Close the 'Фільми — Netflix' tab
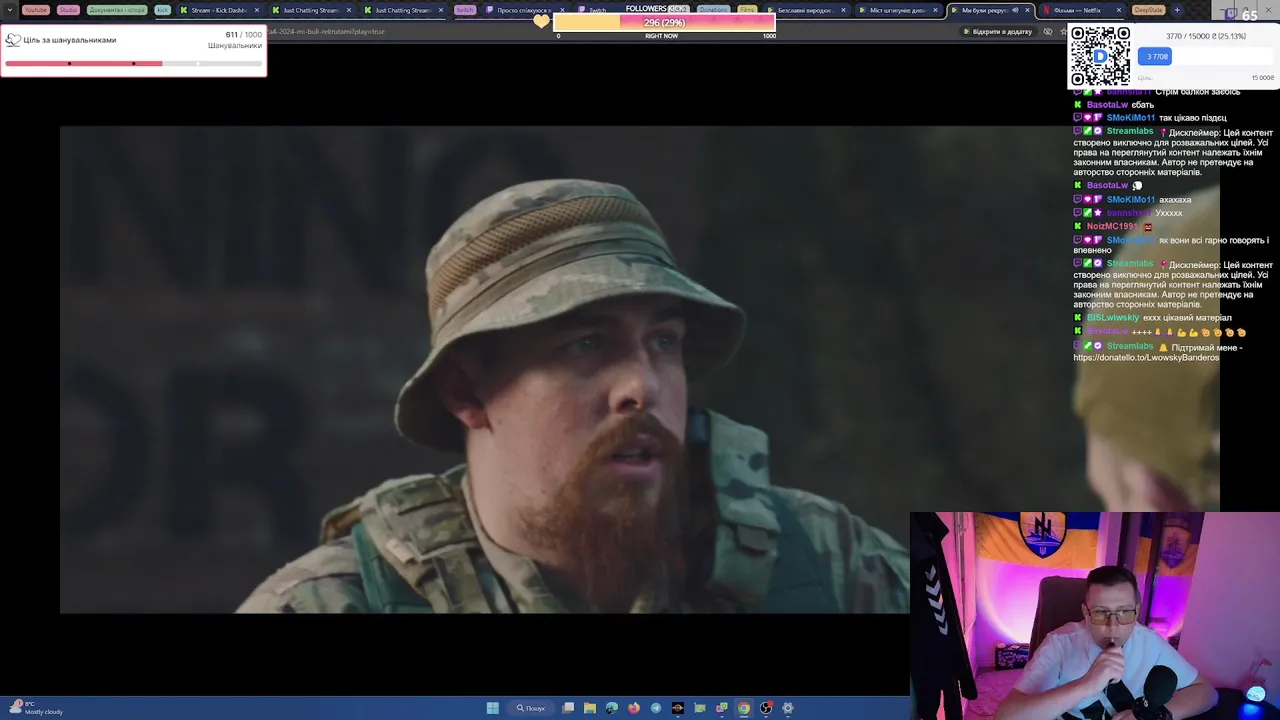1280x720 pixels. [x=1119, y=10]
